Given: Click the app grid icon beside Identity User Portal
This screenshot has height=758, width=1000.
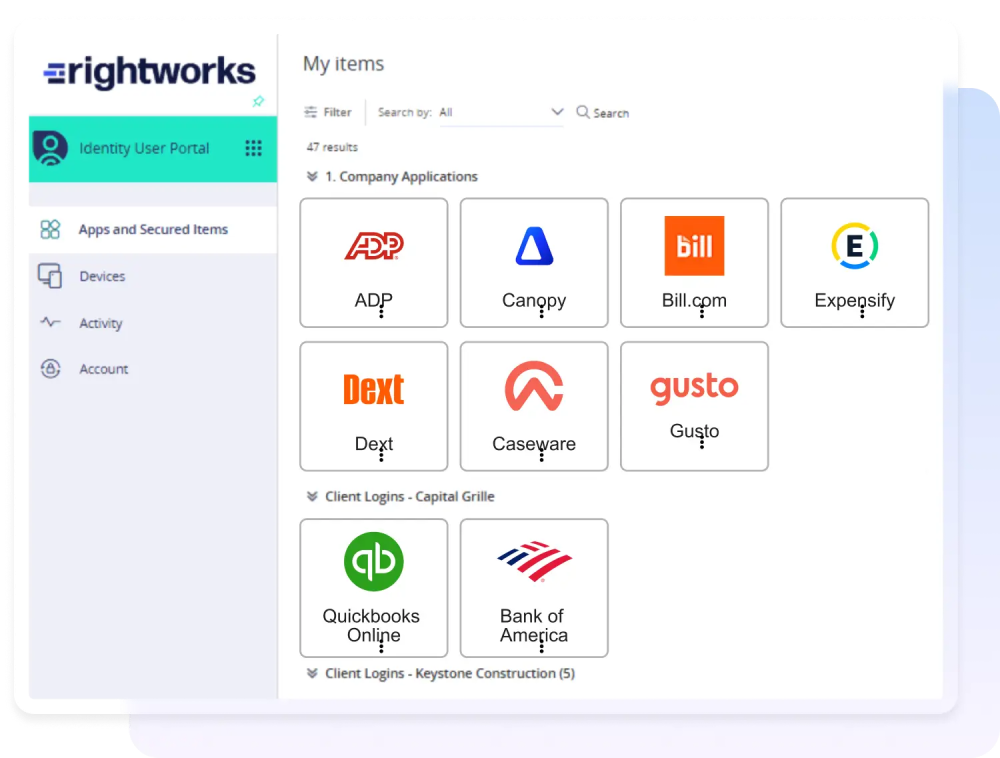Looking at the screenshot, I should [255, 147].
